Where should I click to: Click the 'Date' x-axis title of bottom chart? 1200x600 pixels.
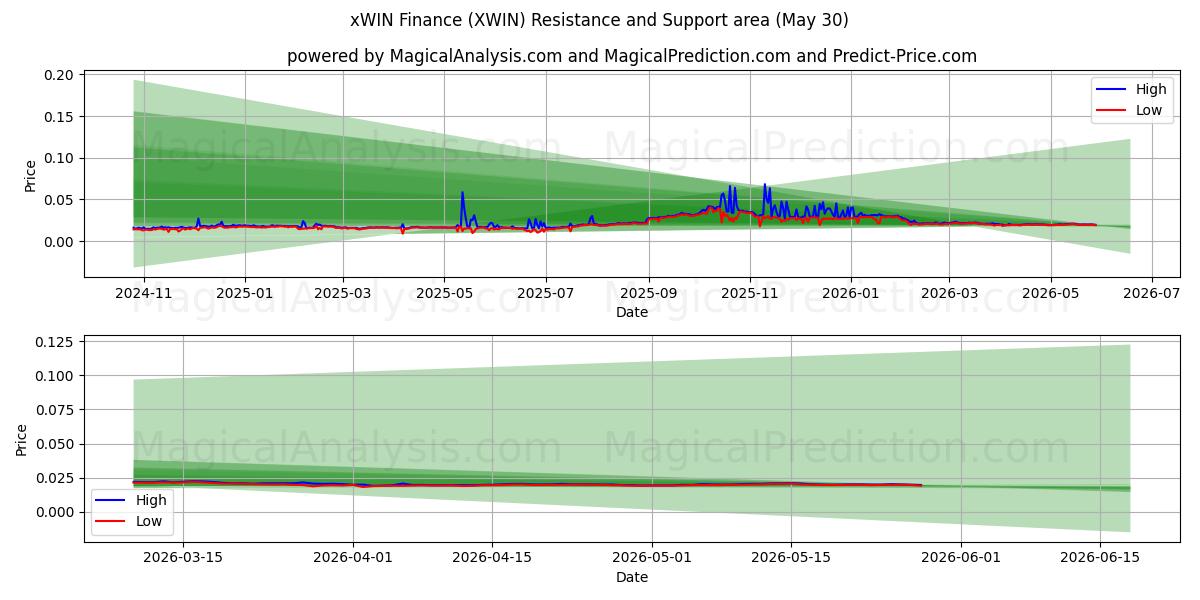tap(632, 577)
